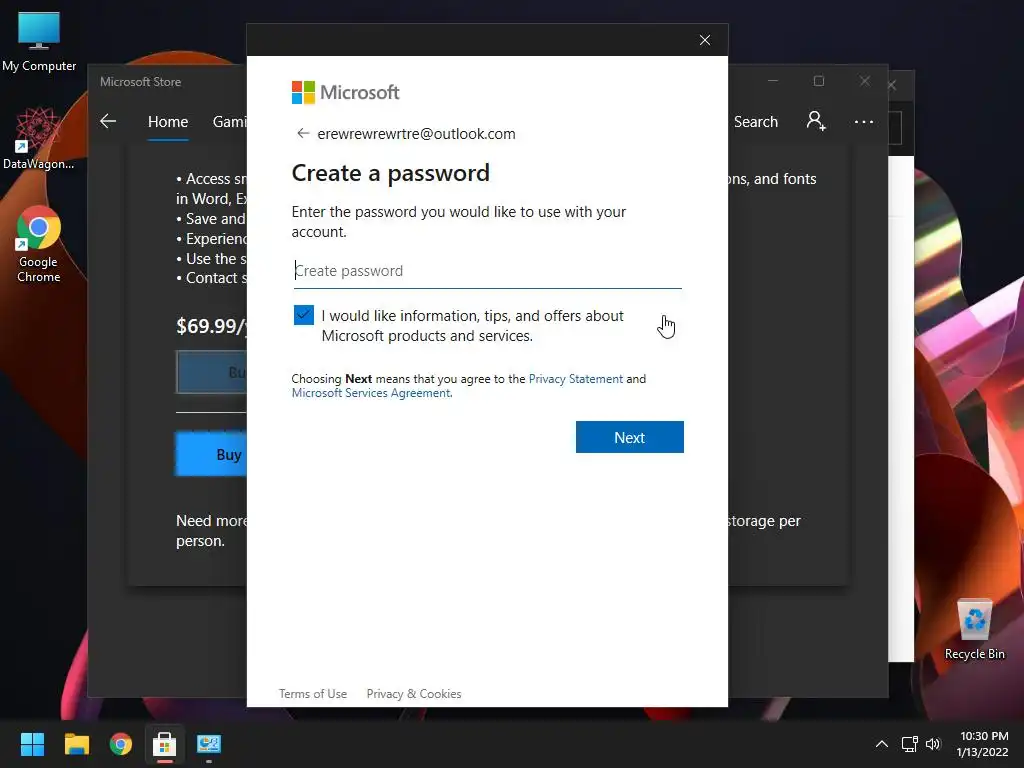
Task: Click the Create a password heading
Action: [391, 173]
